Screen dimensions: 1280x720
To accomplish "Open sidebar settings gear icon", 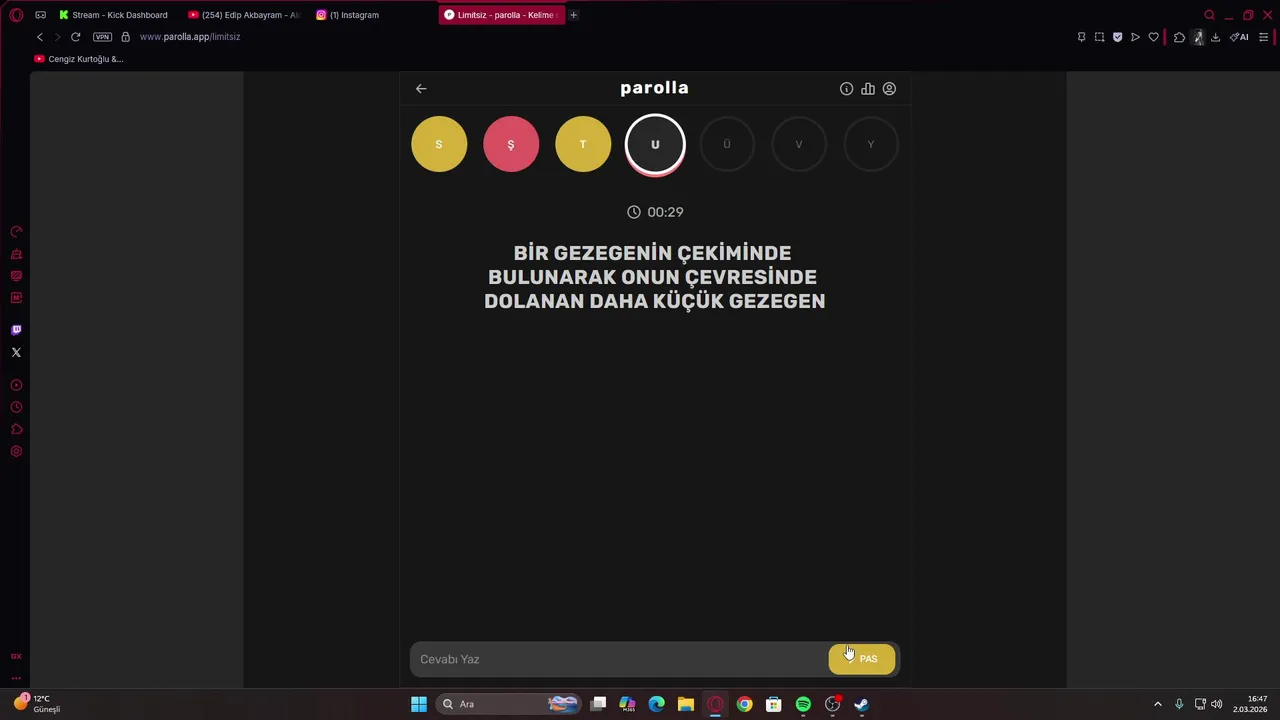I will point(16,451).
